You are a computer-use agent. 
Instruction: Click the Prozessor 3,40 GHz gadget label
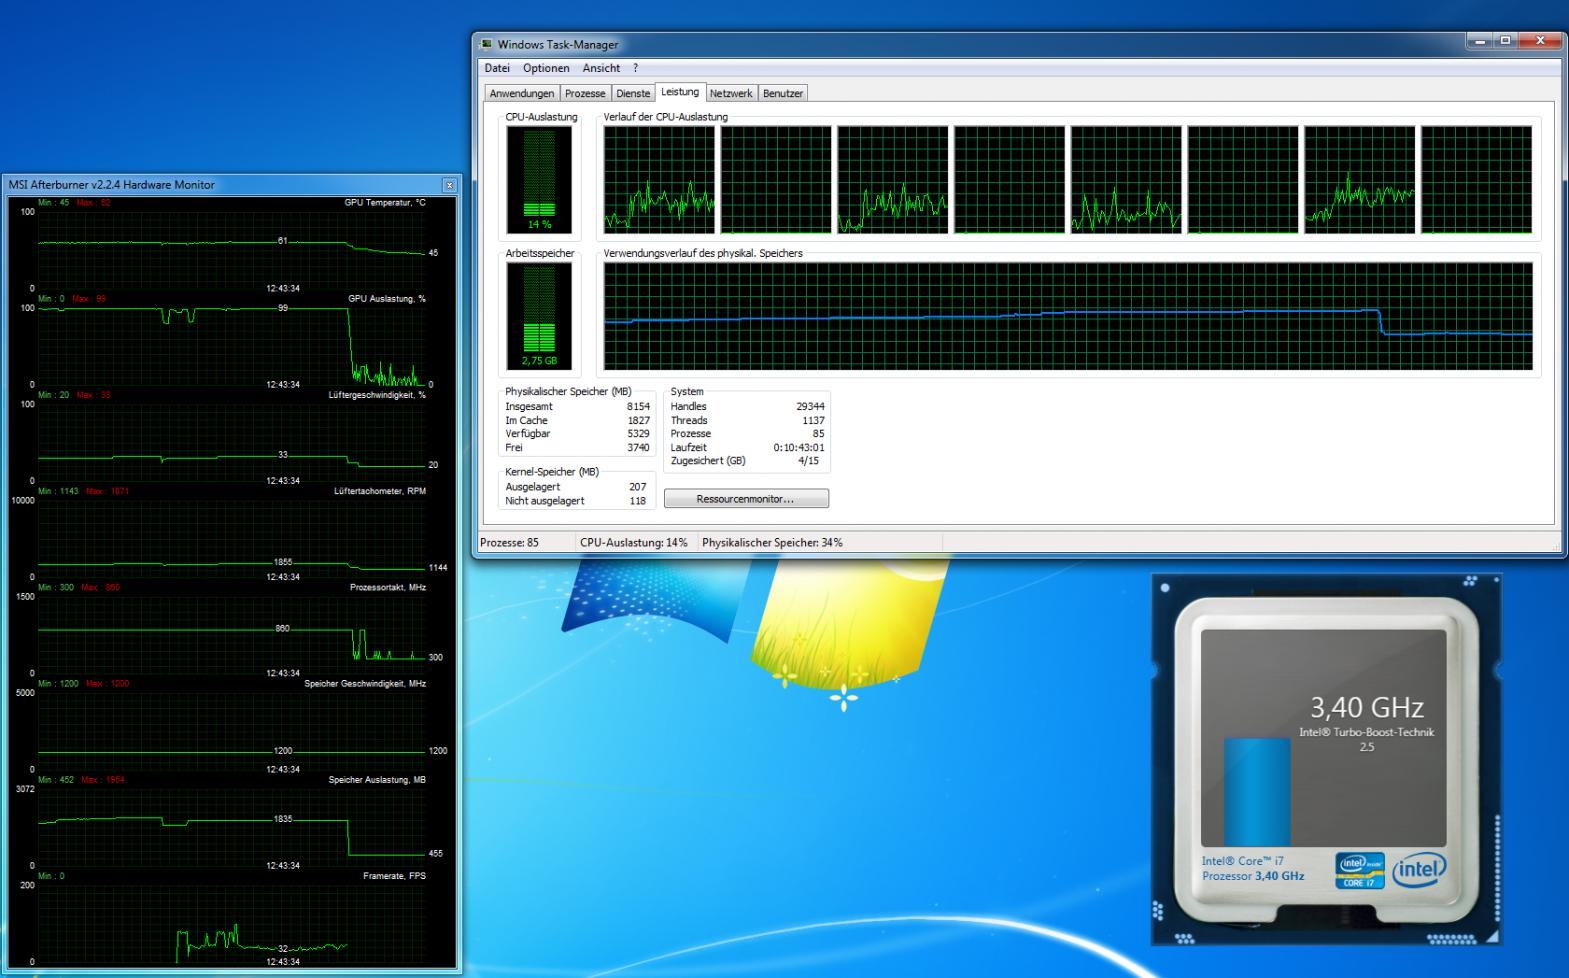tap(1253, 876)
